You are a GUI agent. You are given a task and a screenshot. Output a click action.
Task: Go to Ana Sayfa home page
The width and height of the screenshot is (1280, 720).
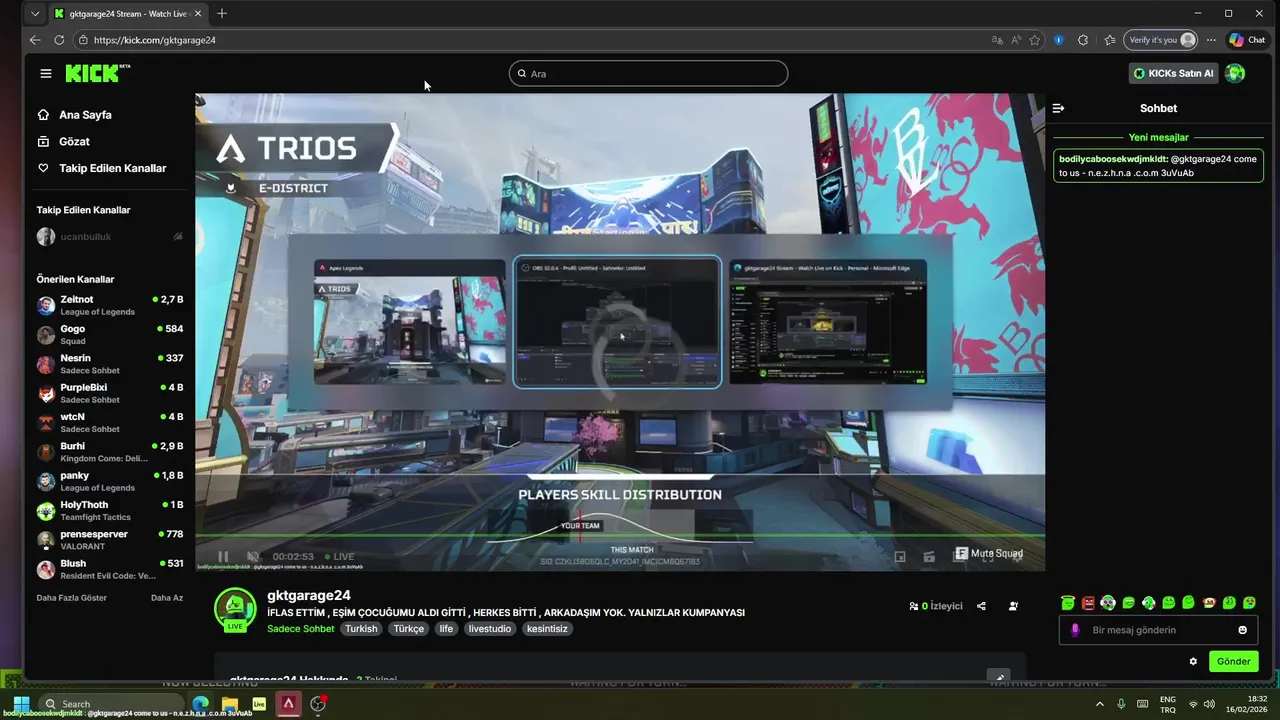[x=85, y=115]
